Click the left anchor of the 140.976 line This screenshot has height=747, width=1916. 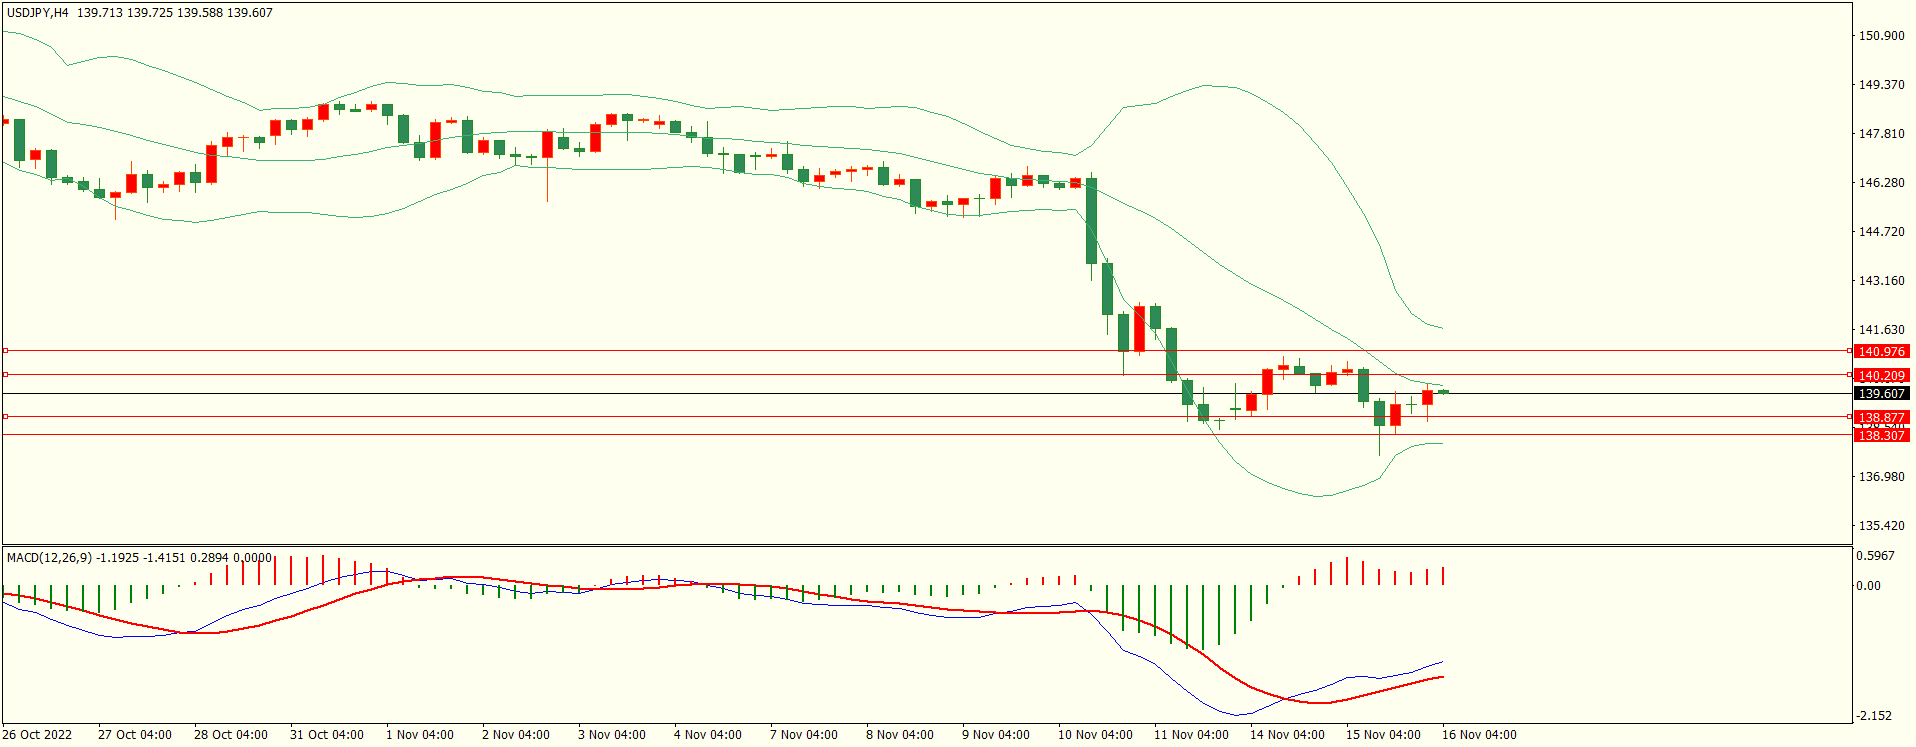(x=5, y=351)
